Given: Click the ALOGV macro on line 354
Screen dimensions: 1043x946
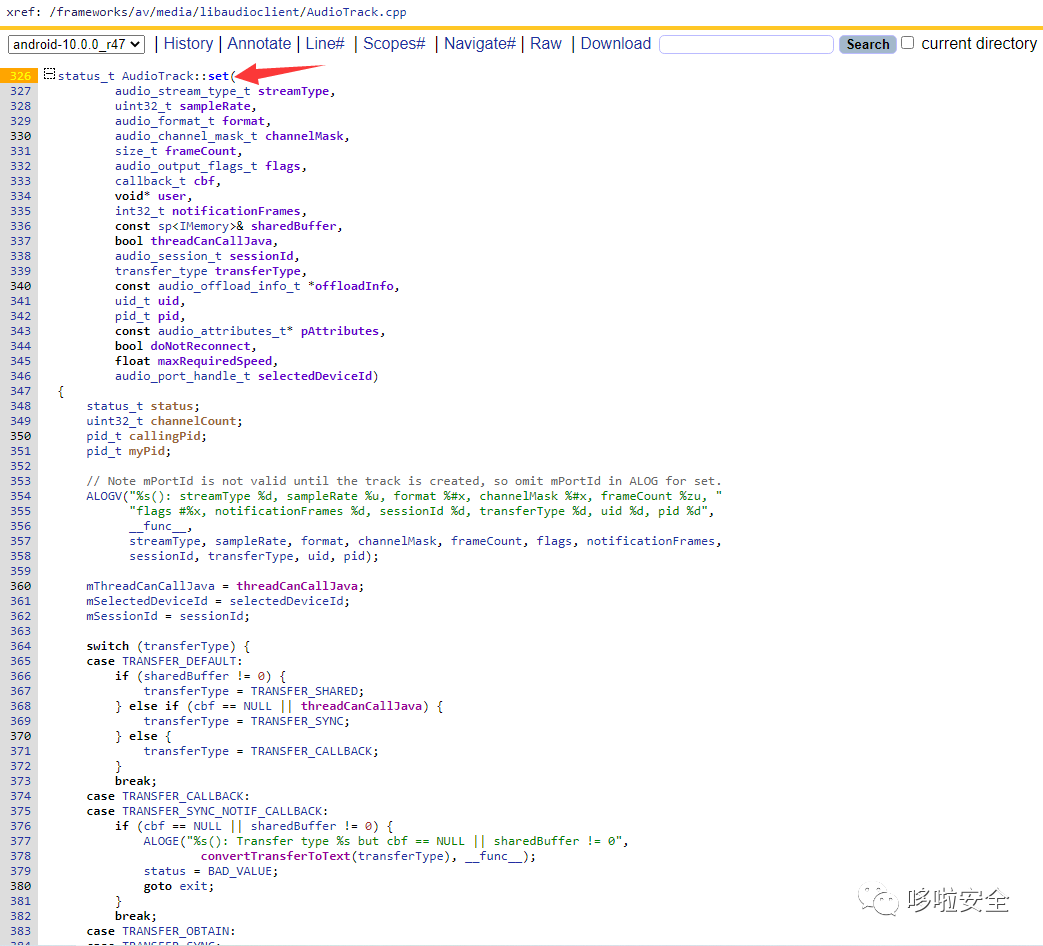Looking at the screenshot, I should click(x=104, y=496).
